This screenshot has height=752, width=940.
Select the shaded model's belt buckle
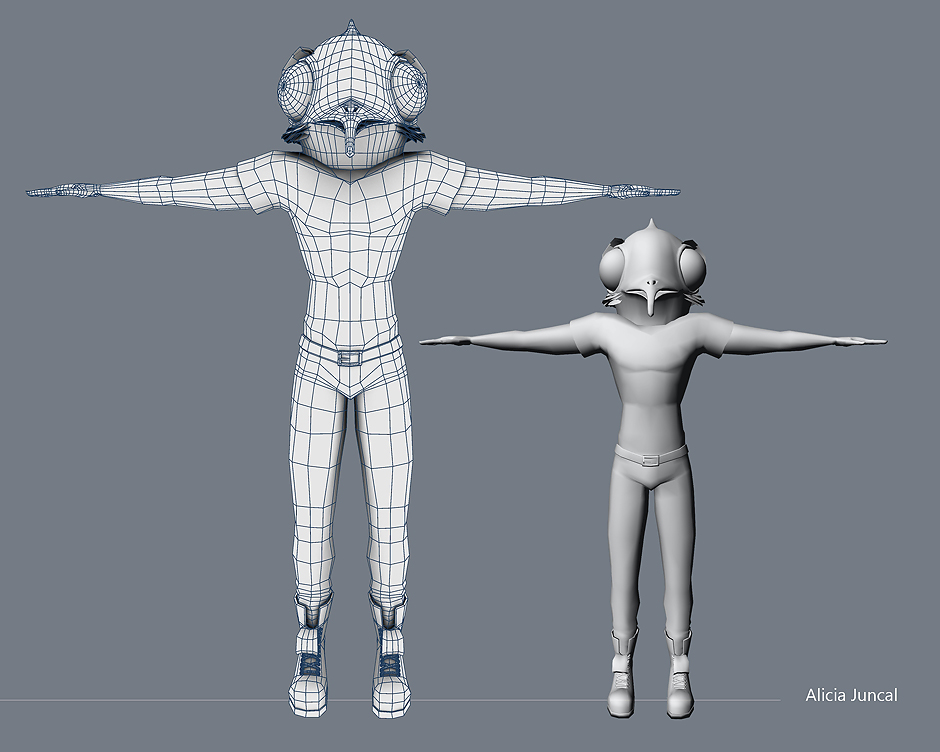tap(651, 459)
